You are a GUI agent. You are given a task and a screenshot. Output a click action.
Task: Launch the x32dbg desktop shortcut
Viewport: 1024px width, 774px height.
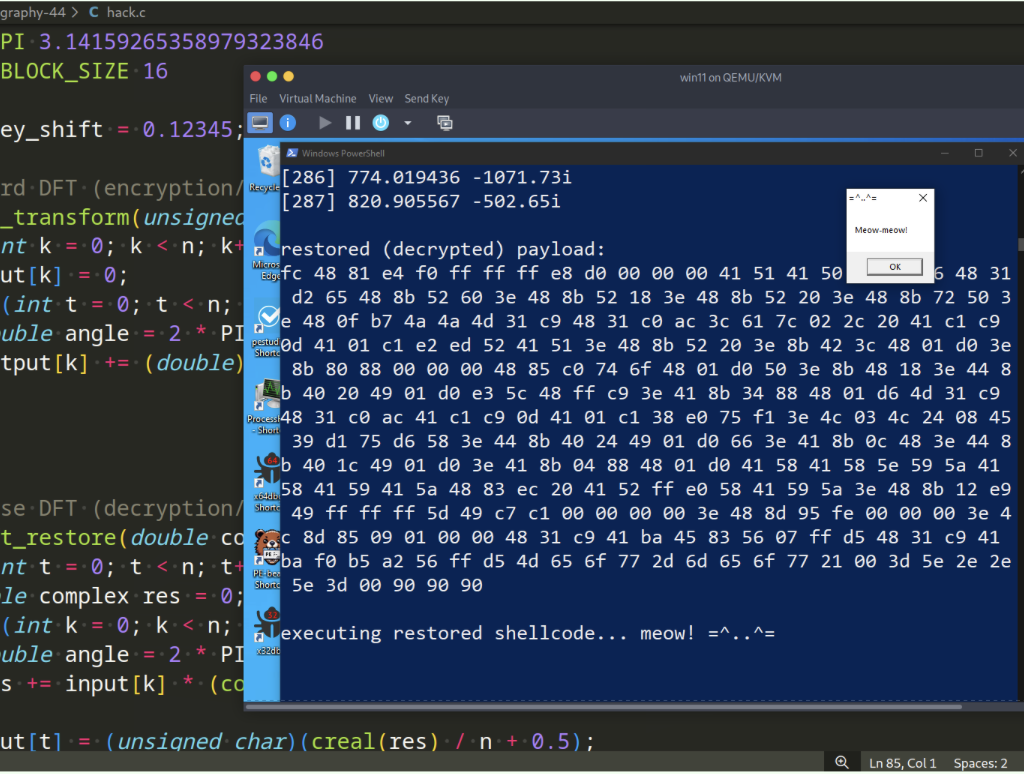coord(268,632)
